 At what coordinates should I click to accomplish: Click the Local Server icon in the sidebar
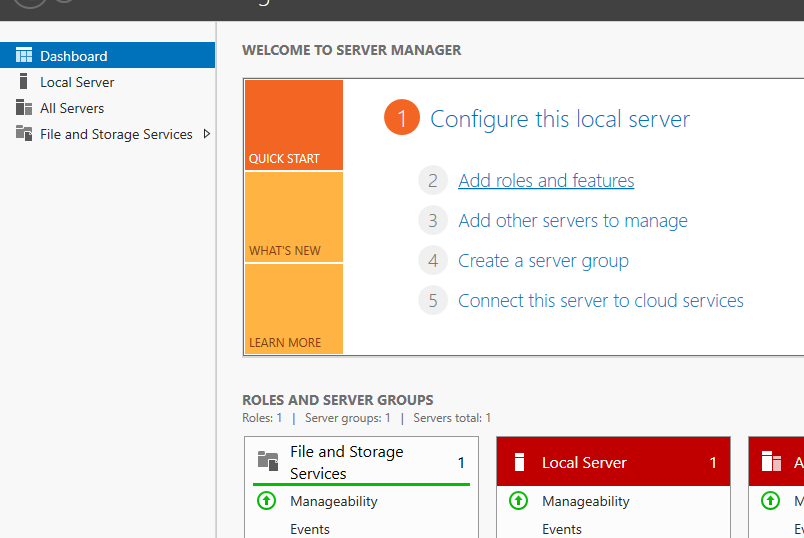(24, 82)
